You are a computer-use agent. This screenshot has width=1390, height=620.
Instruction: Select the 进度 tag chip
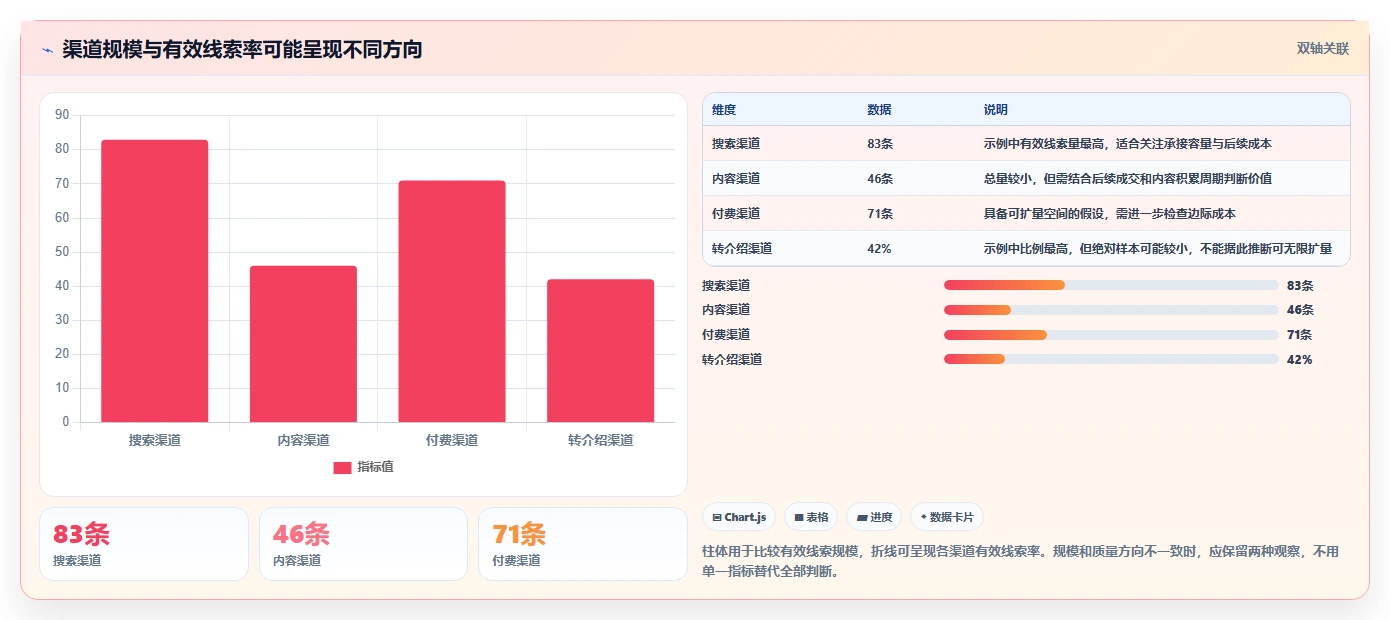tap(873, 517)
